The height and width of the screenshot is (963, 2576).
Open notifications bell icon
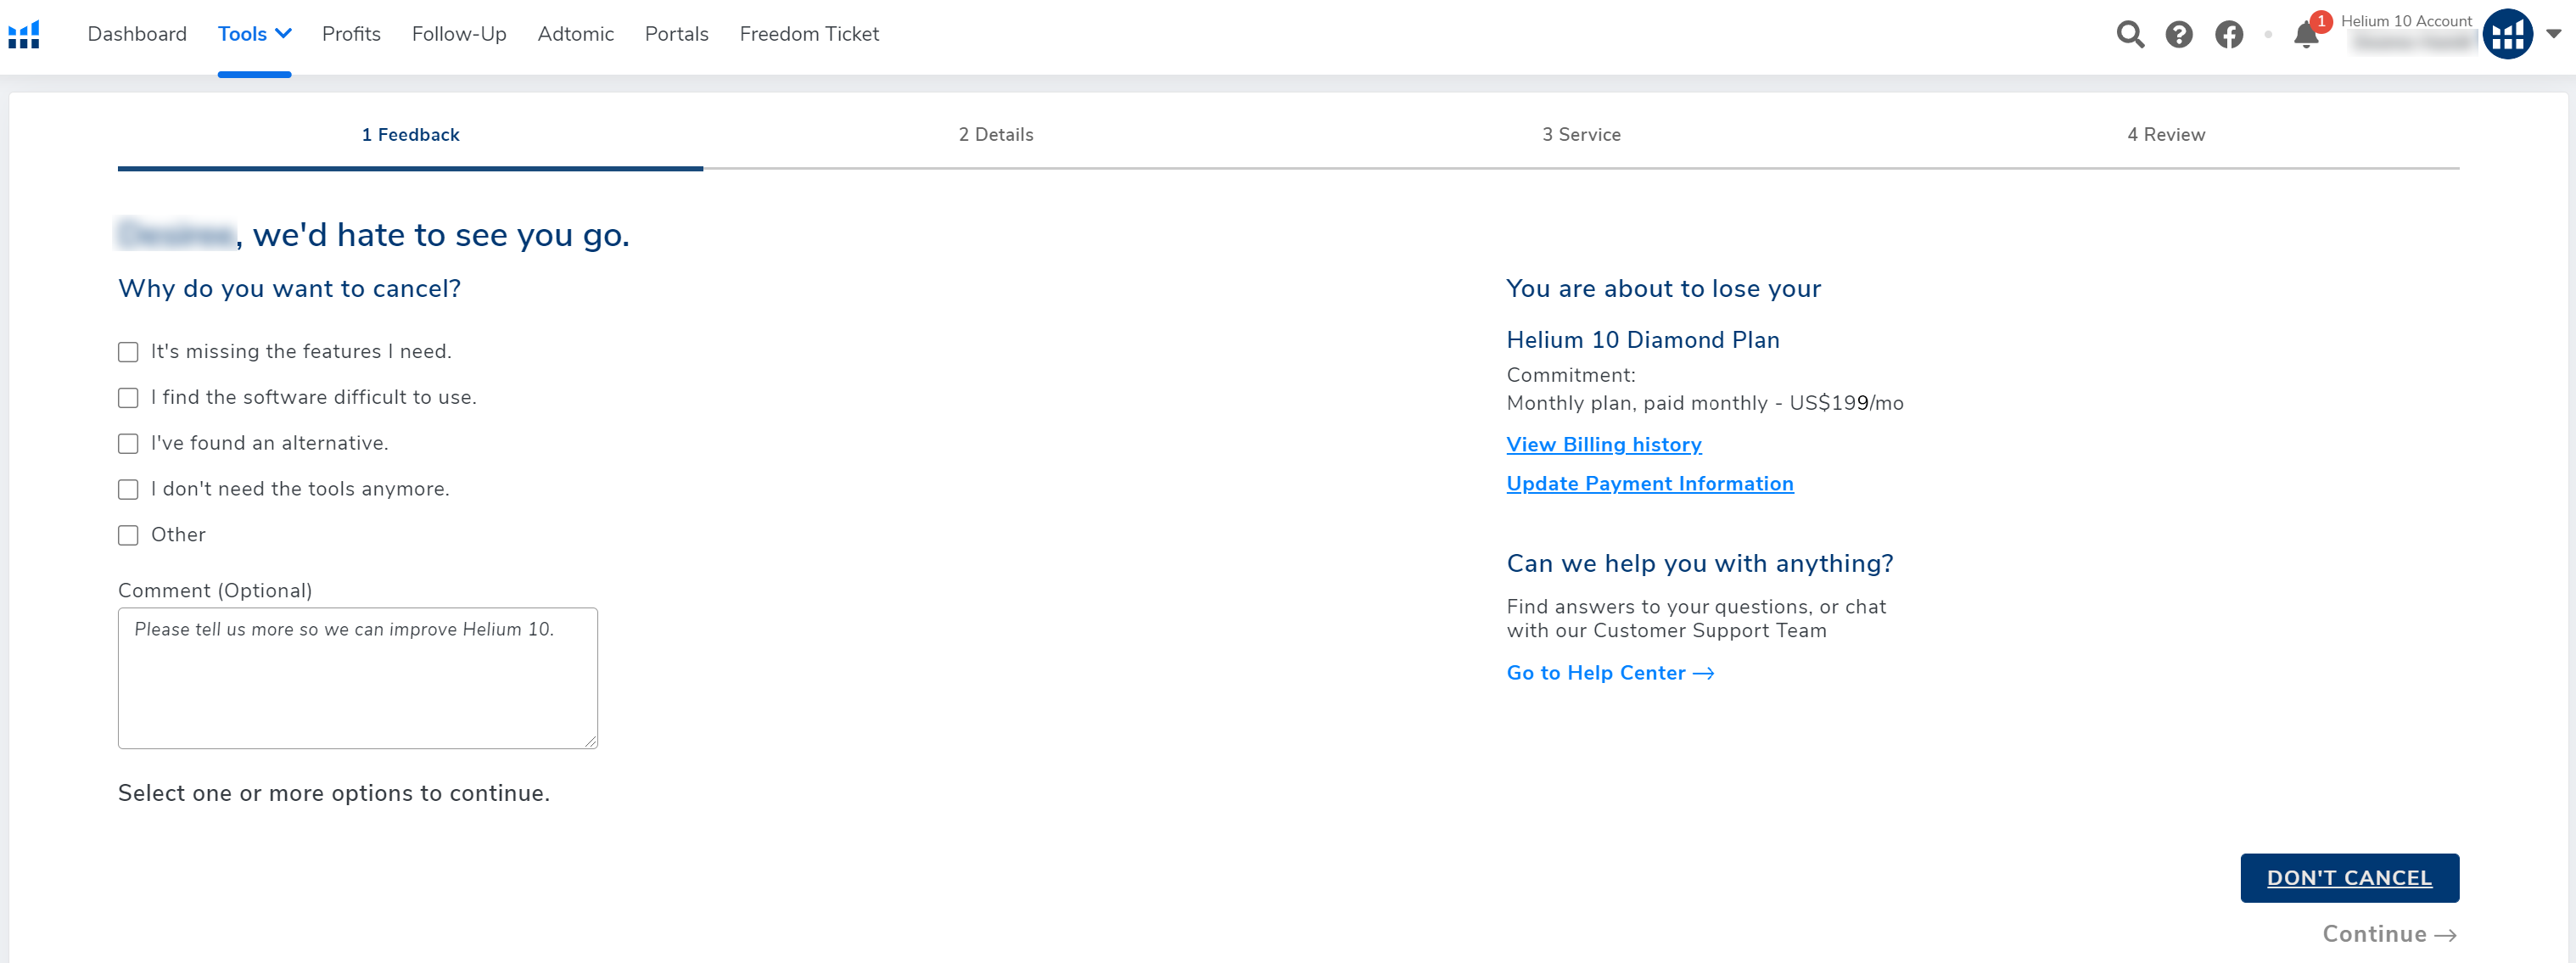coord(2306,34)
